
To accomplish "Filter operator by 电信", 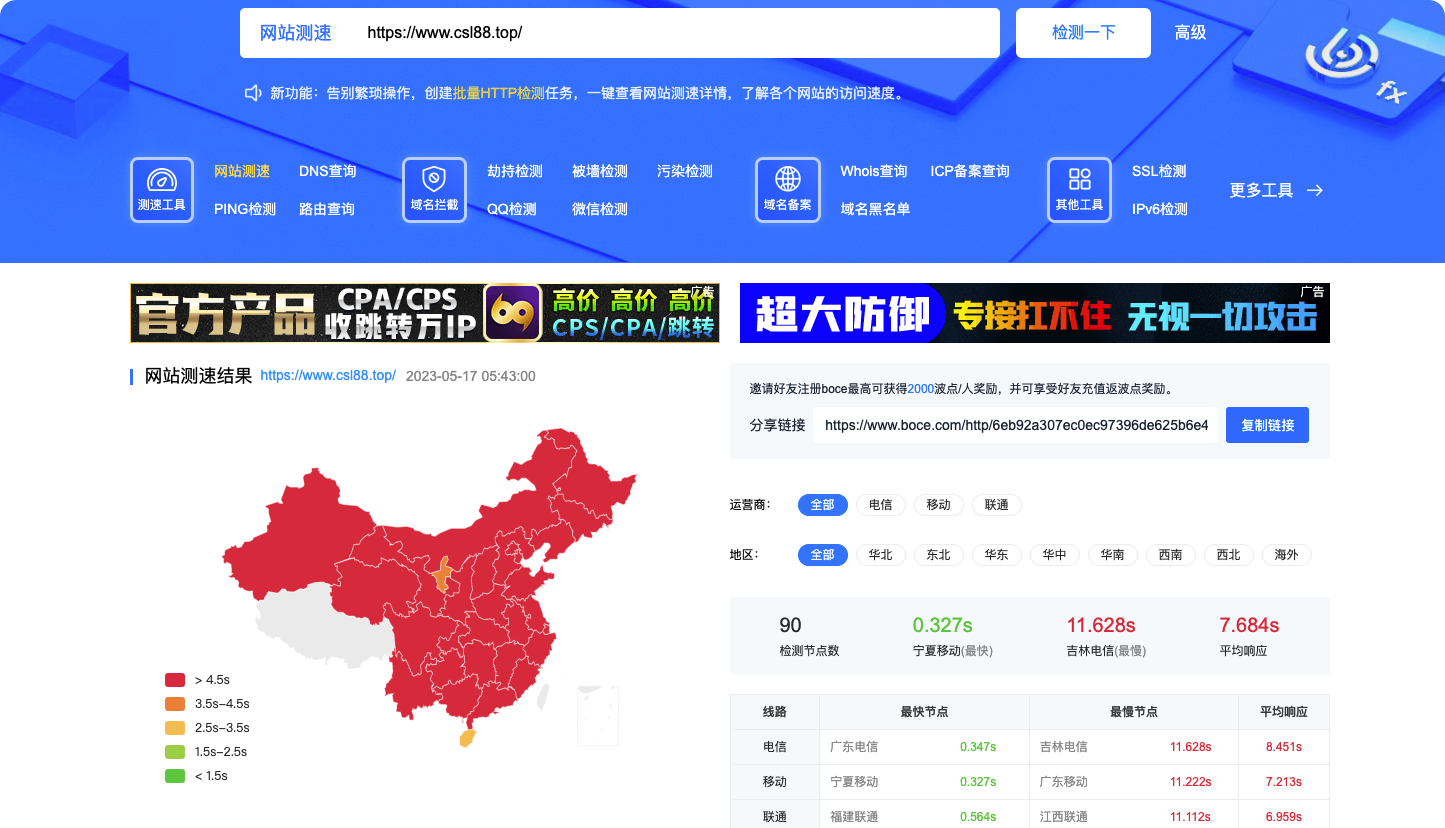I will [x=881, y=505].
